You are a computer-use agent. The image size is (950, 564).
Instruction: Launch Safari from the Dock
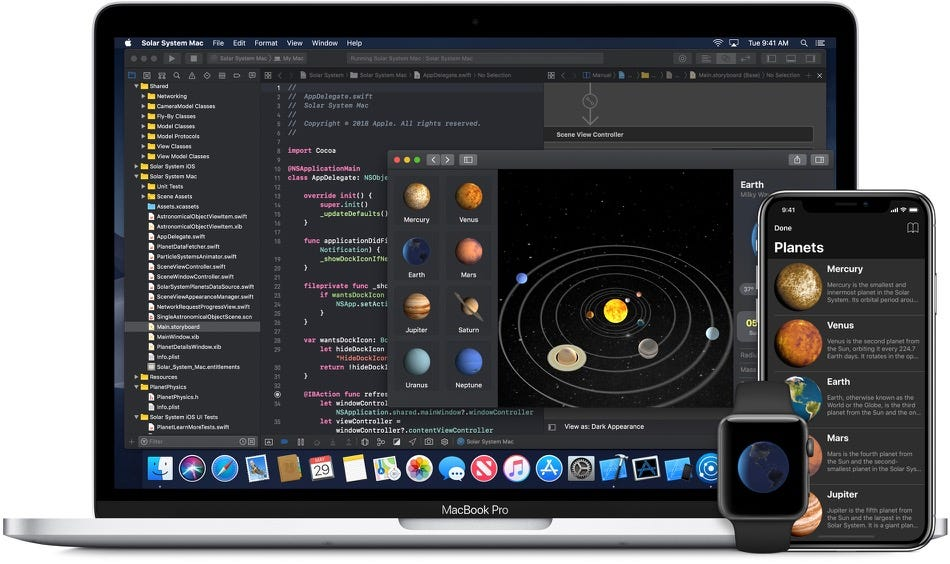225,469
